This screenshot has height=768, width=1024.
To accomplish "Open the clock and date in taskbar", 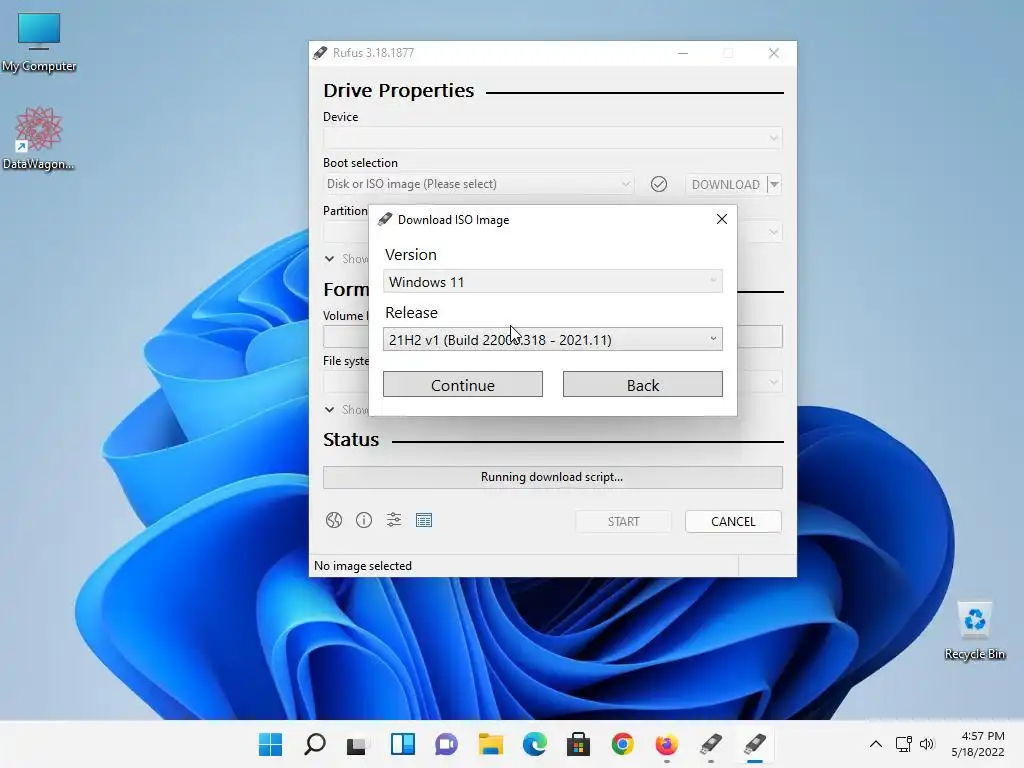I will click(978, 744).
